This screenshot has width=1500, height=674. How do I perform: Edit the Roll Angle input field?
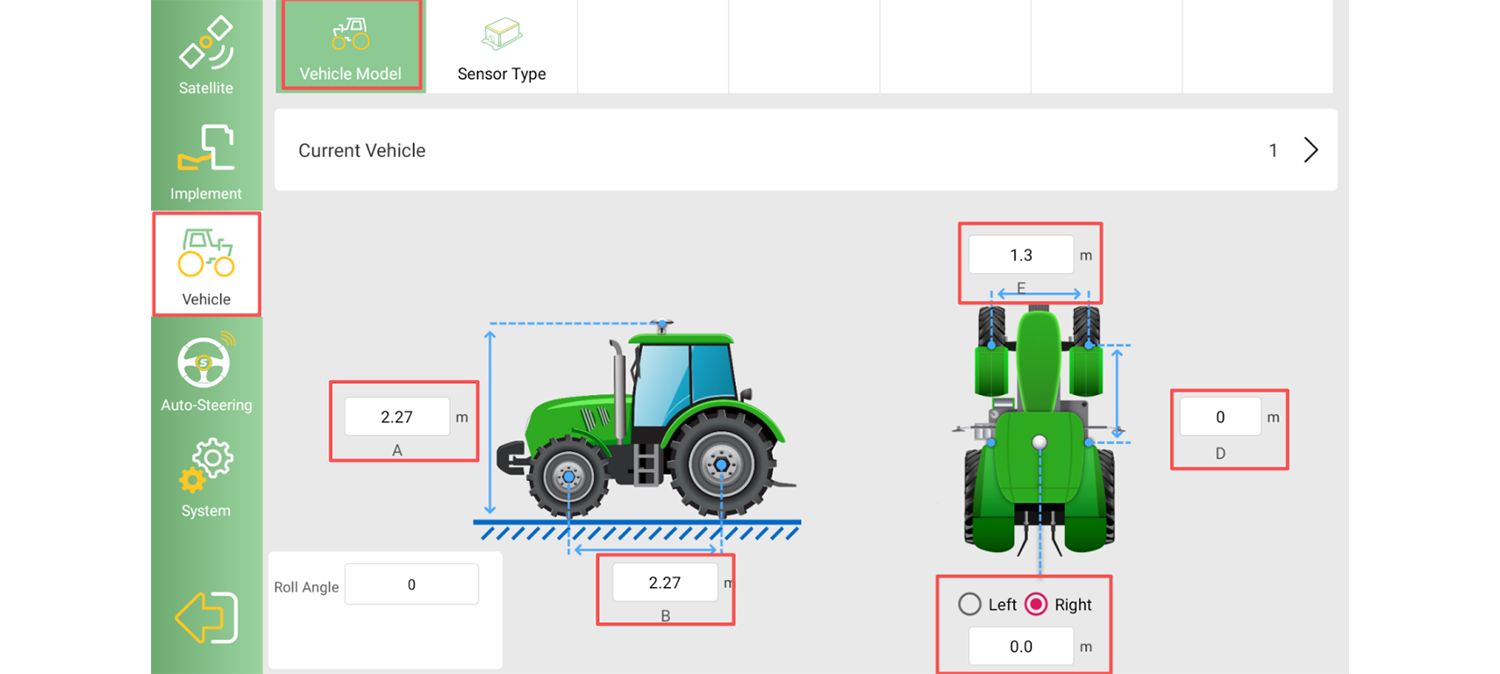click(411, 585)
